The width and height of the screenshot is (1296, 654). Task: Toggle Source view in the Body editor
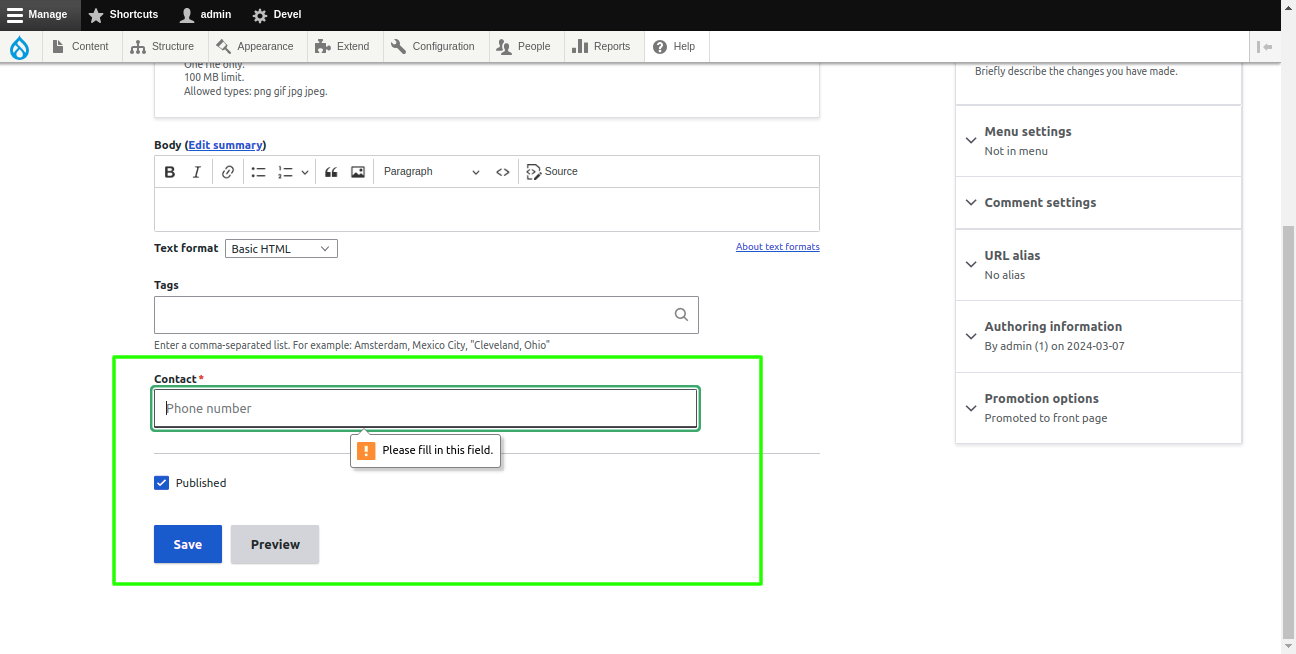coord(551,171)
